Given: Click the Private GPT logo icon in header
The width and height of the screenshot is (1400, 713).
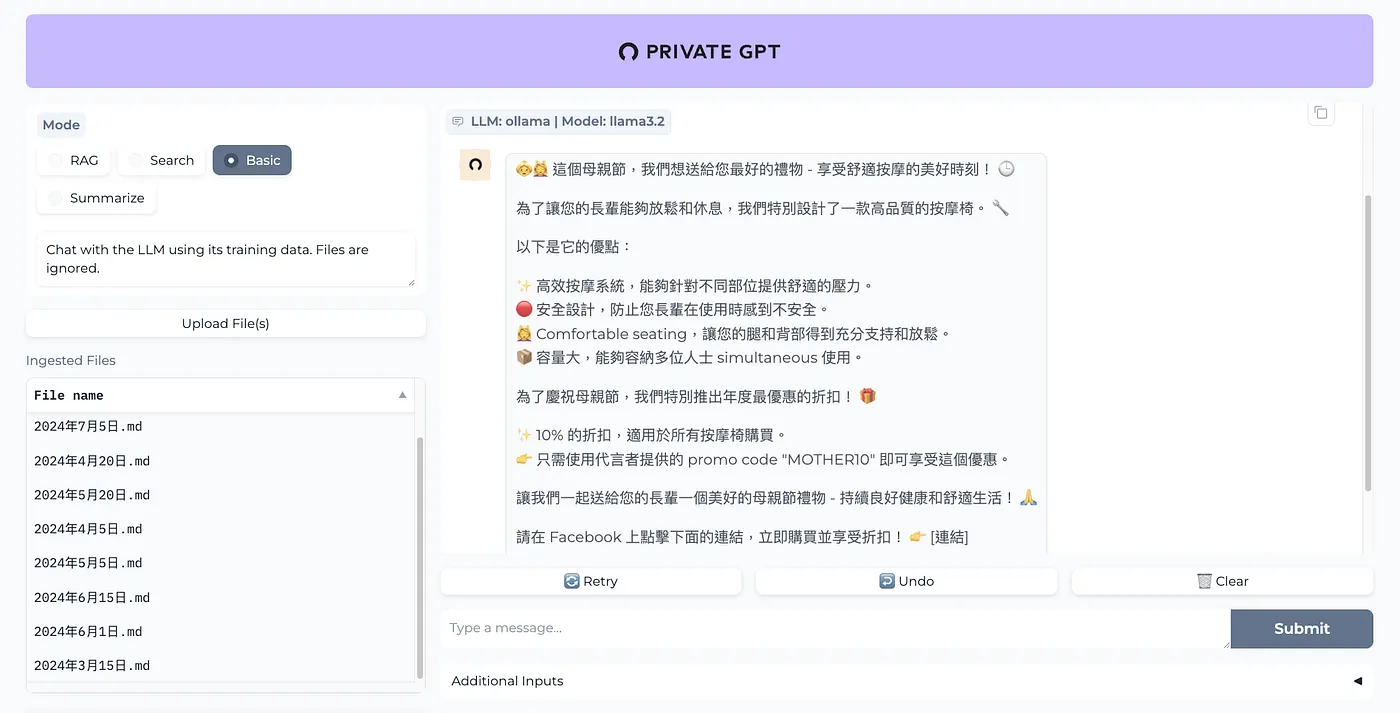Looking at the screenshot, I should point(628,52).
